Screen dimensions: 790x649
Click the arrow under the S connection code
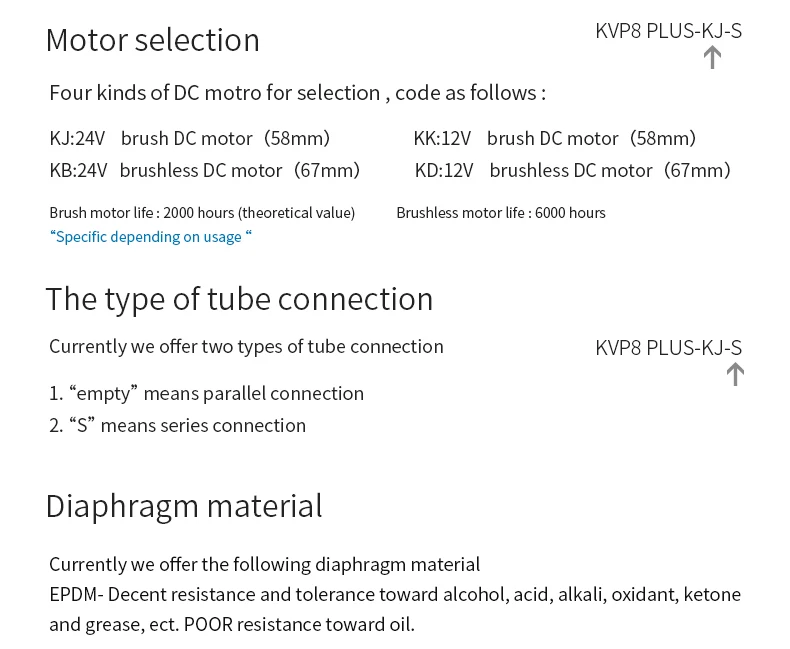735,374
